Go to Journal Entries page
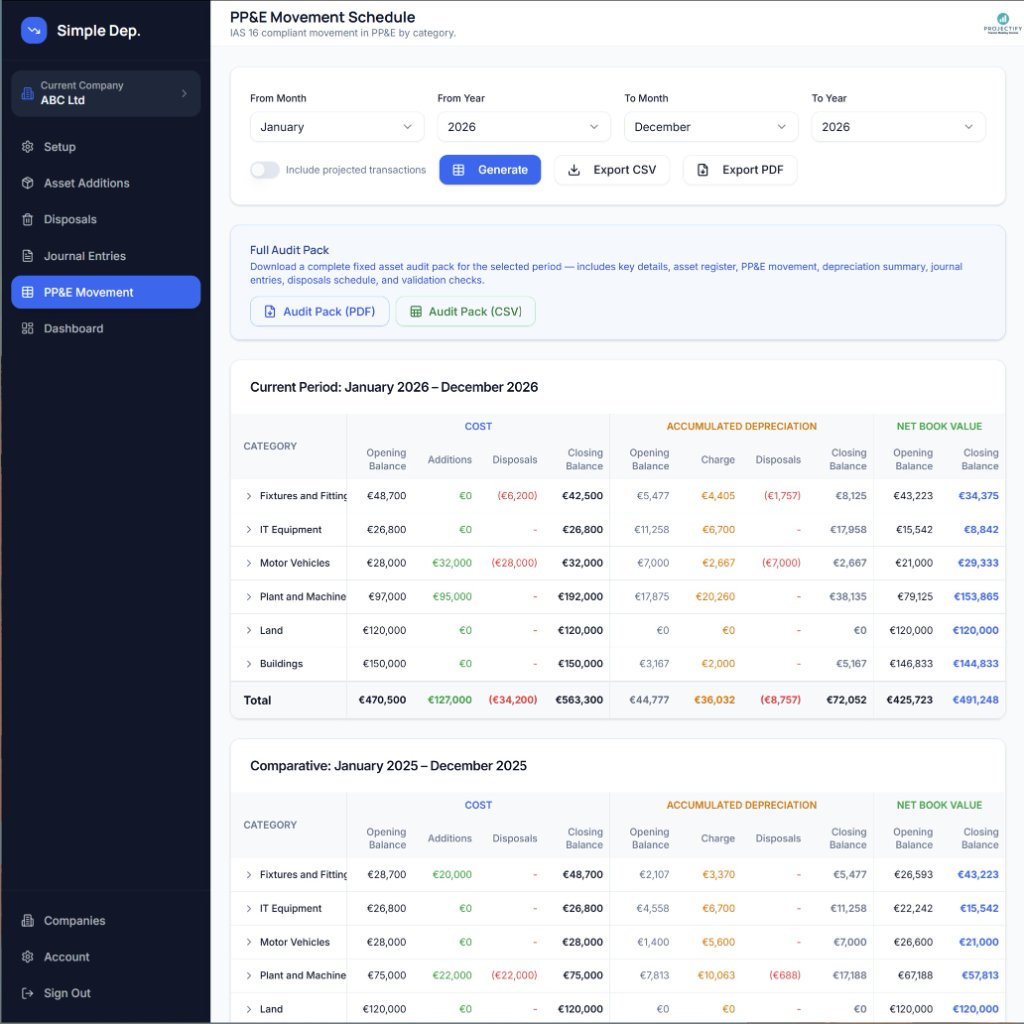The width and height of the screenshot is (1024, 1024). click(106, 256)
